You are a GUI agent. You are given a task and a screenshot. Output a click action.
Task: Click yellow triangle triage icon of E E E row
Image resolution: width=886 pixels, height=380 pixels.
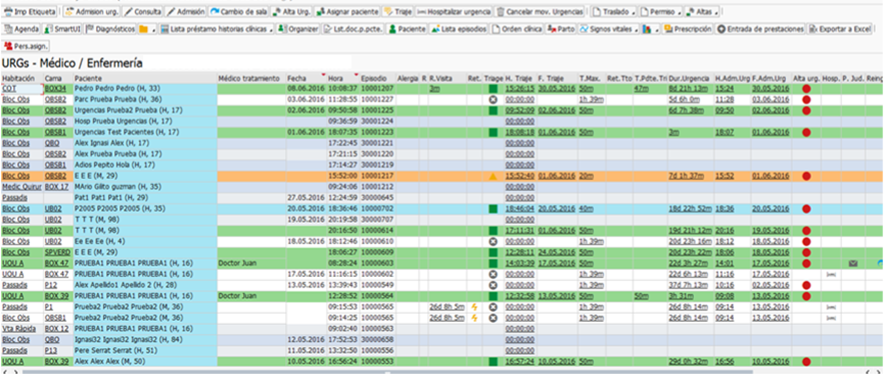493,176
